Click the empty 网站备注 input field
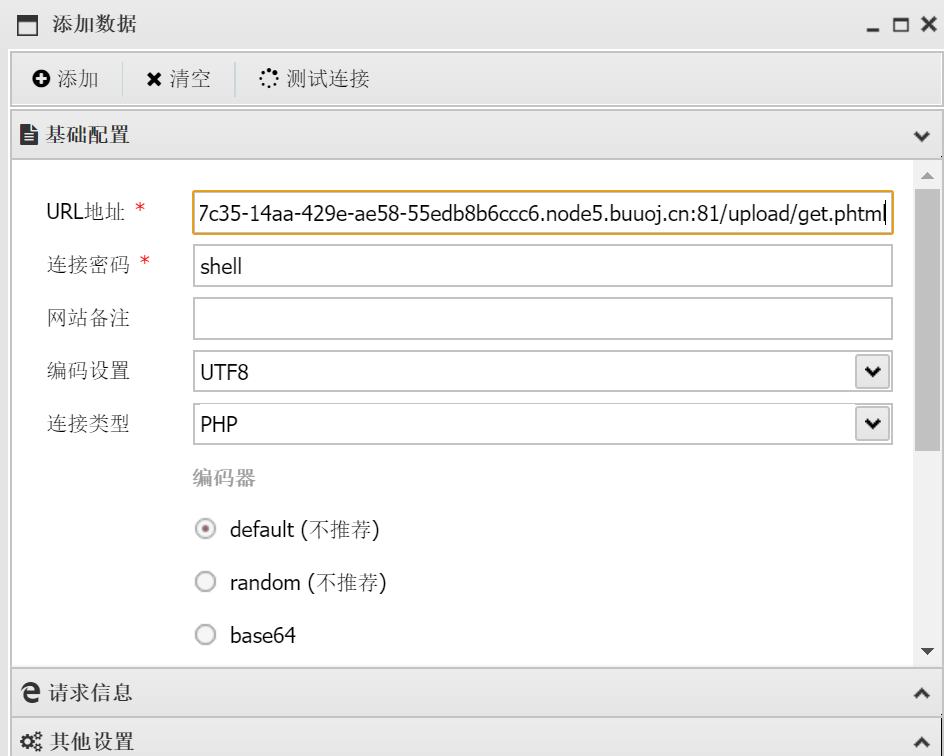 542,318
